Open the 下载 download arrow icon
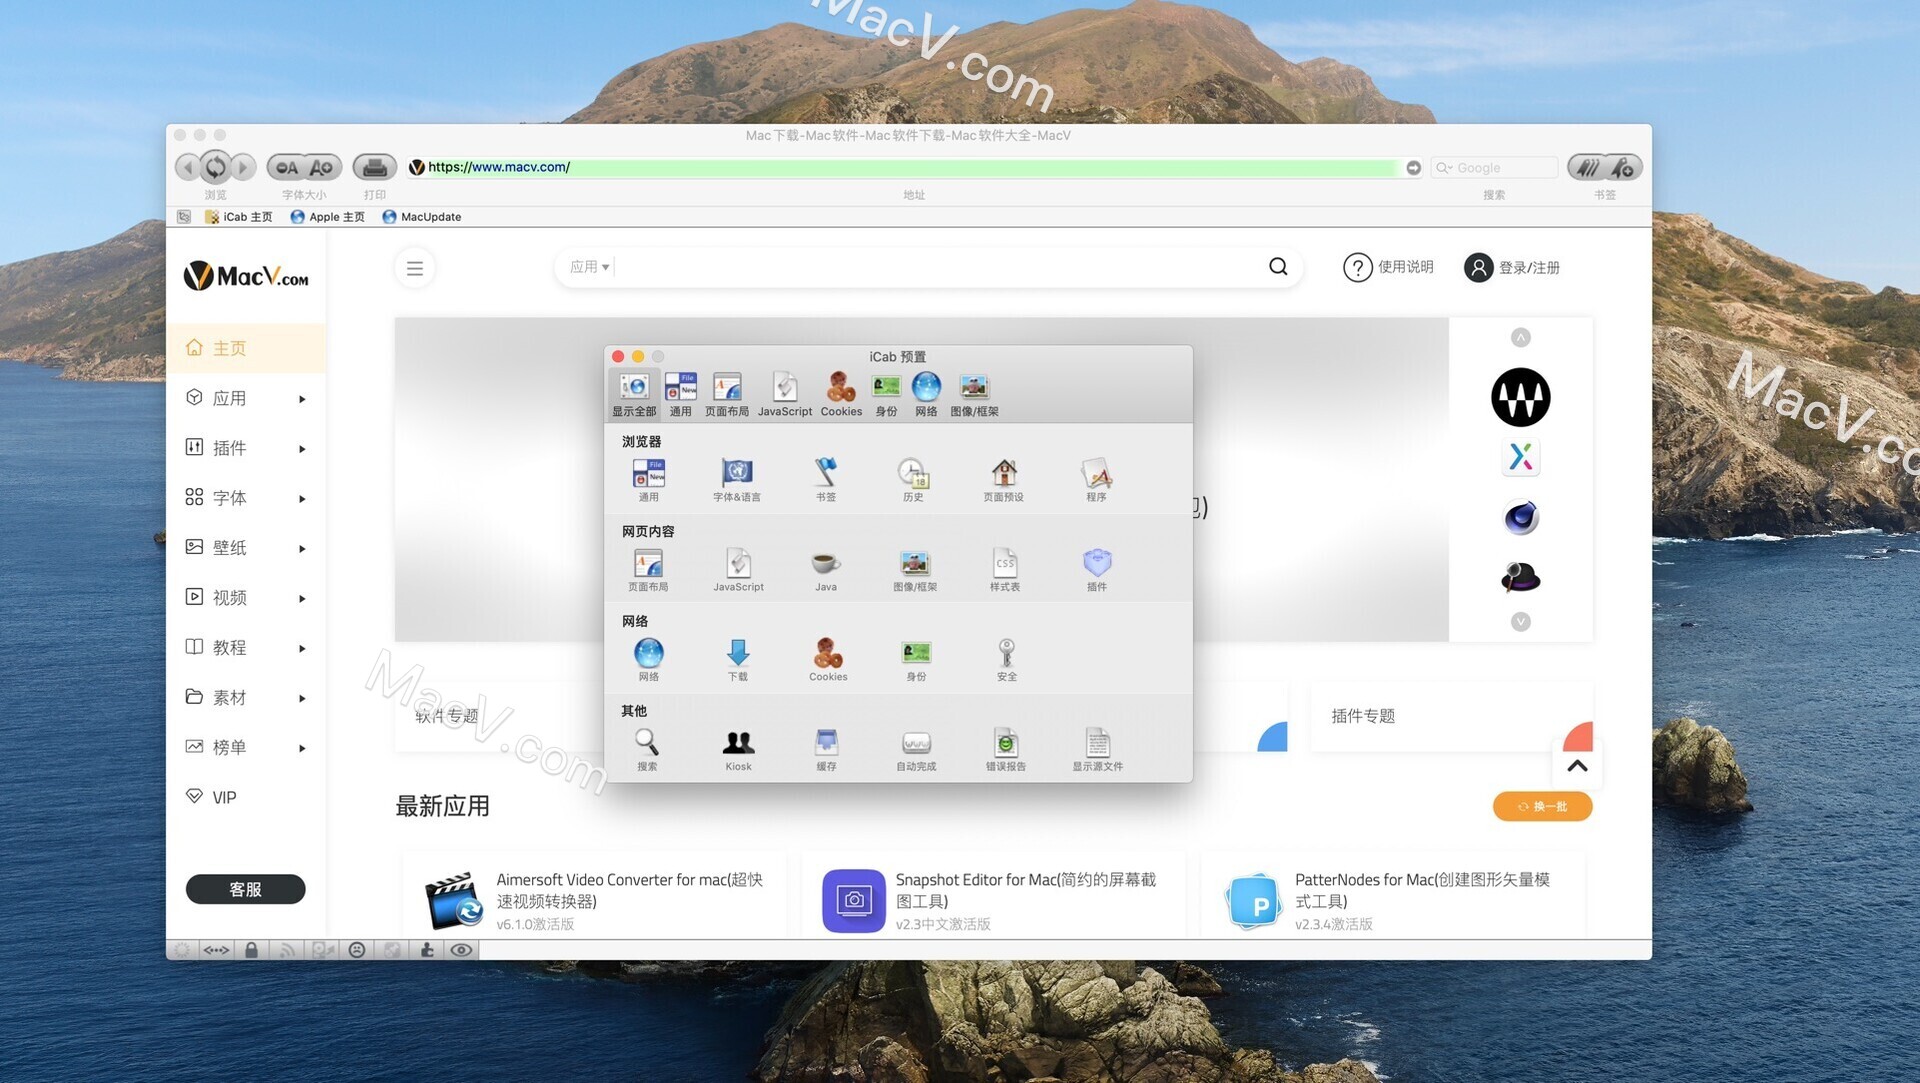Screen dimensions: 1920x1083 [738, 659]
